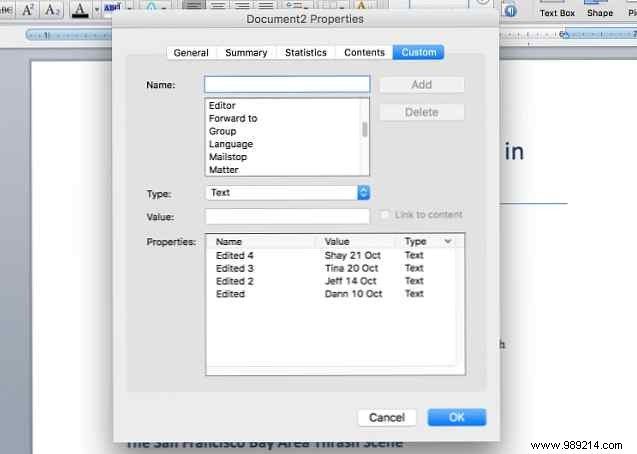This screenshot has width=637, height=454.
Task: Click the Shay 21 Oct value
Action: click(x=353, y=255)
